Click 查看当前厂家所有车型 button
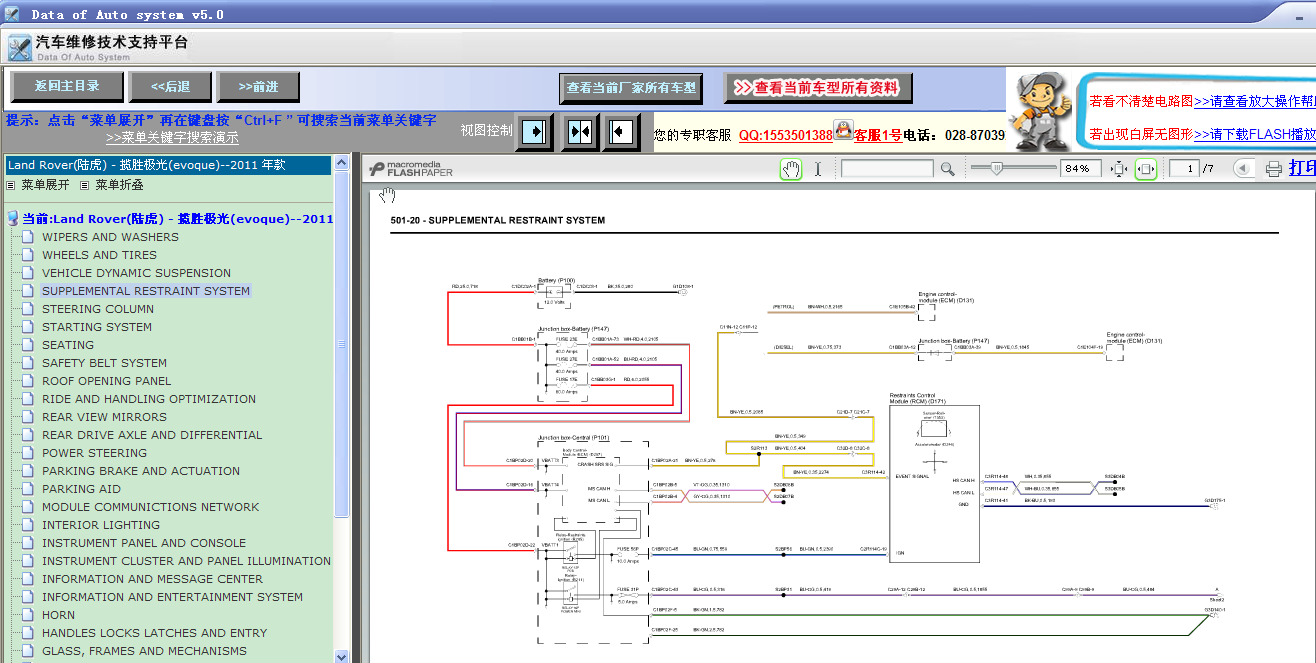 pyautogui.click(x=631, y=88)
